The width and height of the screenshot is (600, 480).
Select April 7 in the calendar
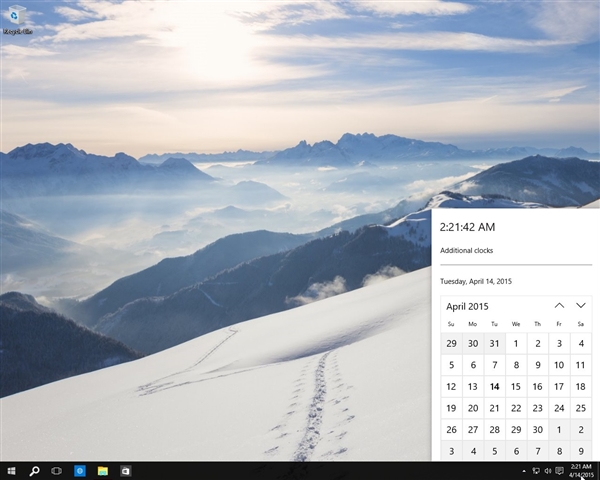pyautogui.click(x=494, y=365)
